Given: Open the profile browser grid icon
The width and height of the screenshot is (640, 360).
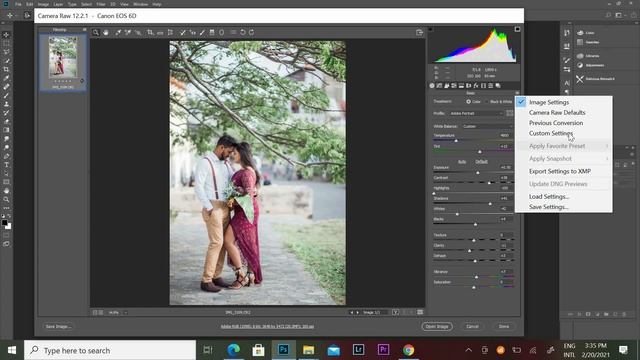Looking at the screenshot, I should (x=510, y=113).
